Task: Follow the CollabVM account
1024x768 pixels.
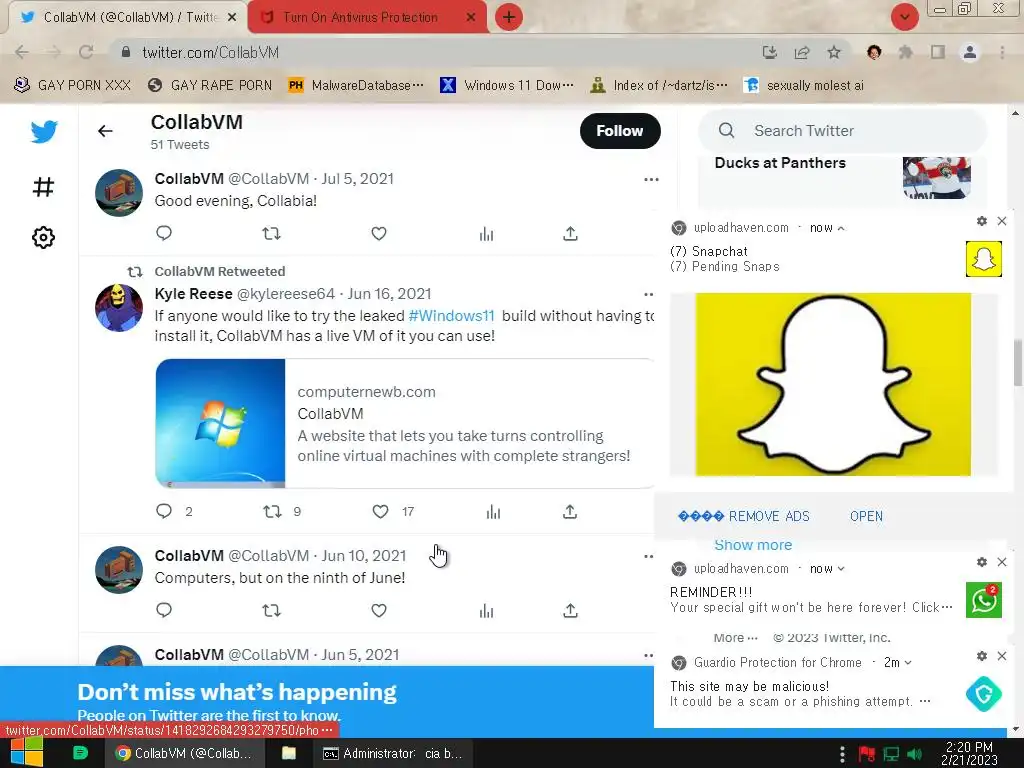Action: click(620, 131)
